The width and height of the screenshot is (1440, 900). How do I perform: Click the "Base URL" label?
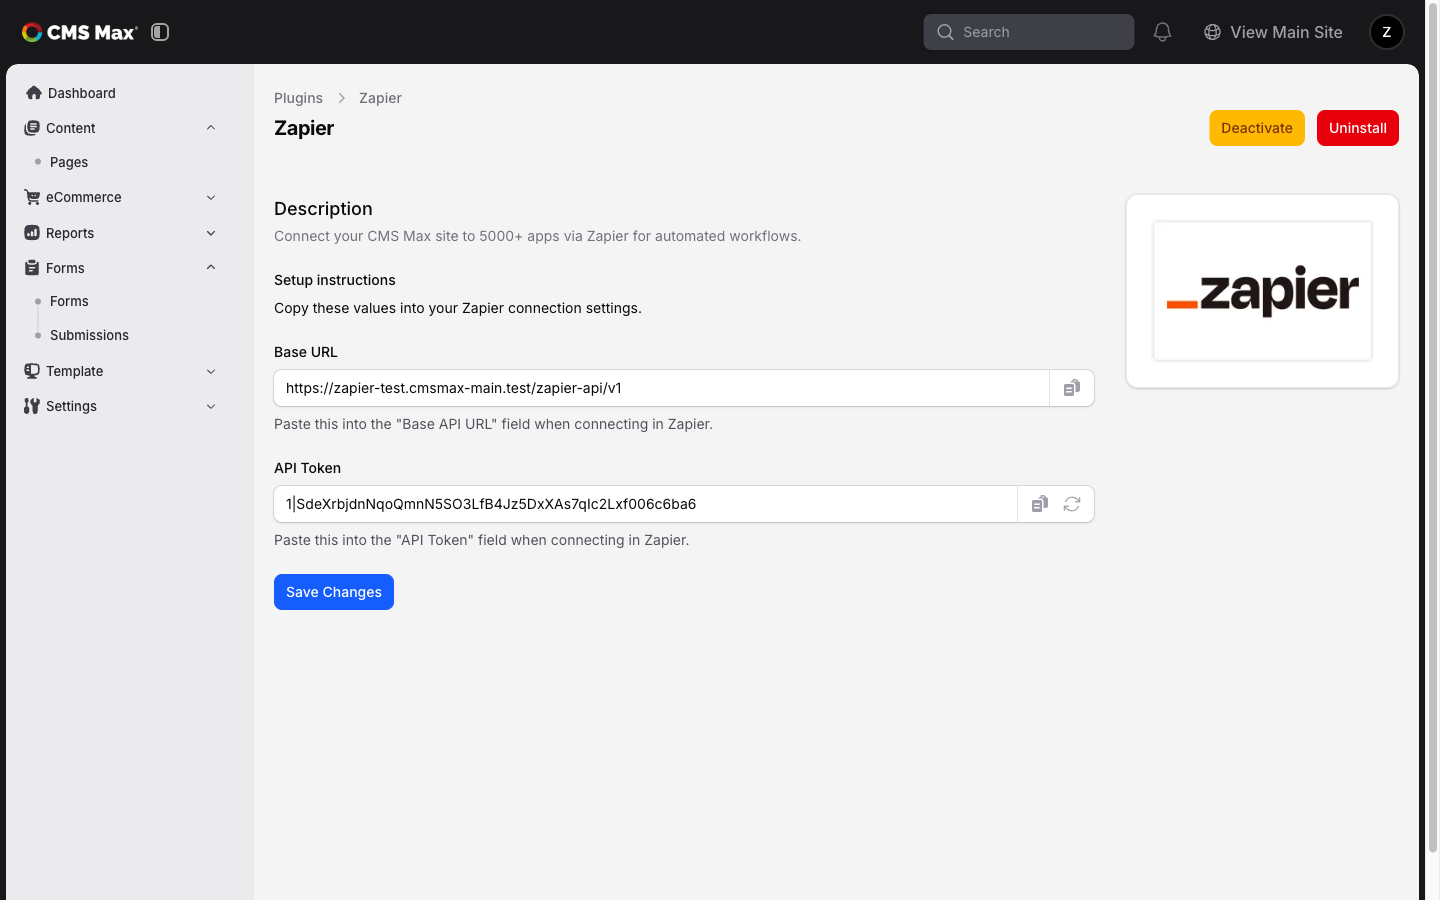click(306, 352)
